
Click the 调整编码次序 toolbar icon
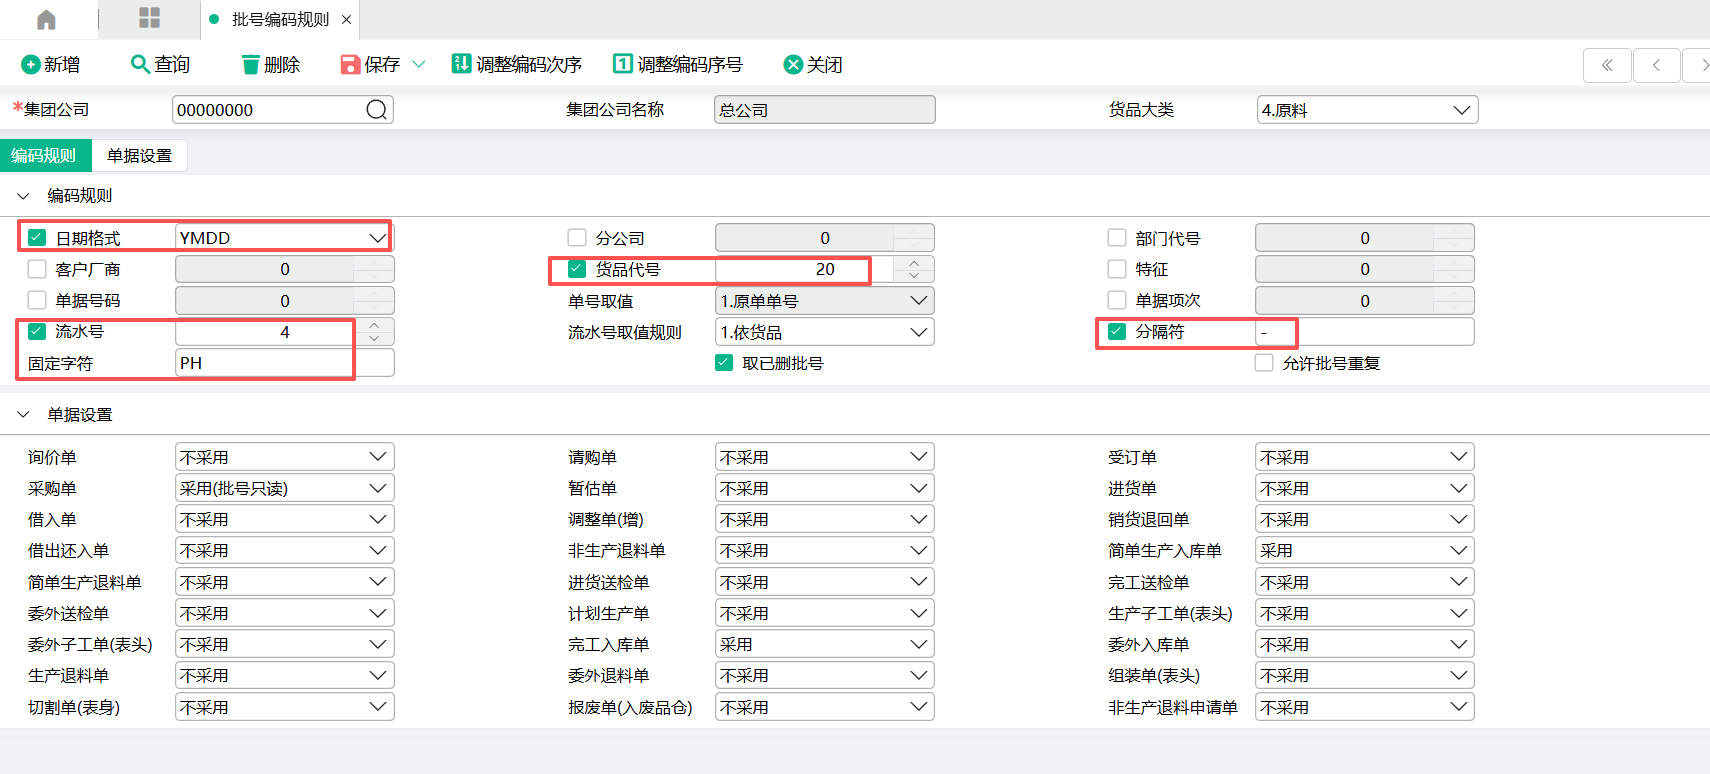pyautogui.click(x=461, y=64)
